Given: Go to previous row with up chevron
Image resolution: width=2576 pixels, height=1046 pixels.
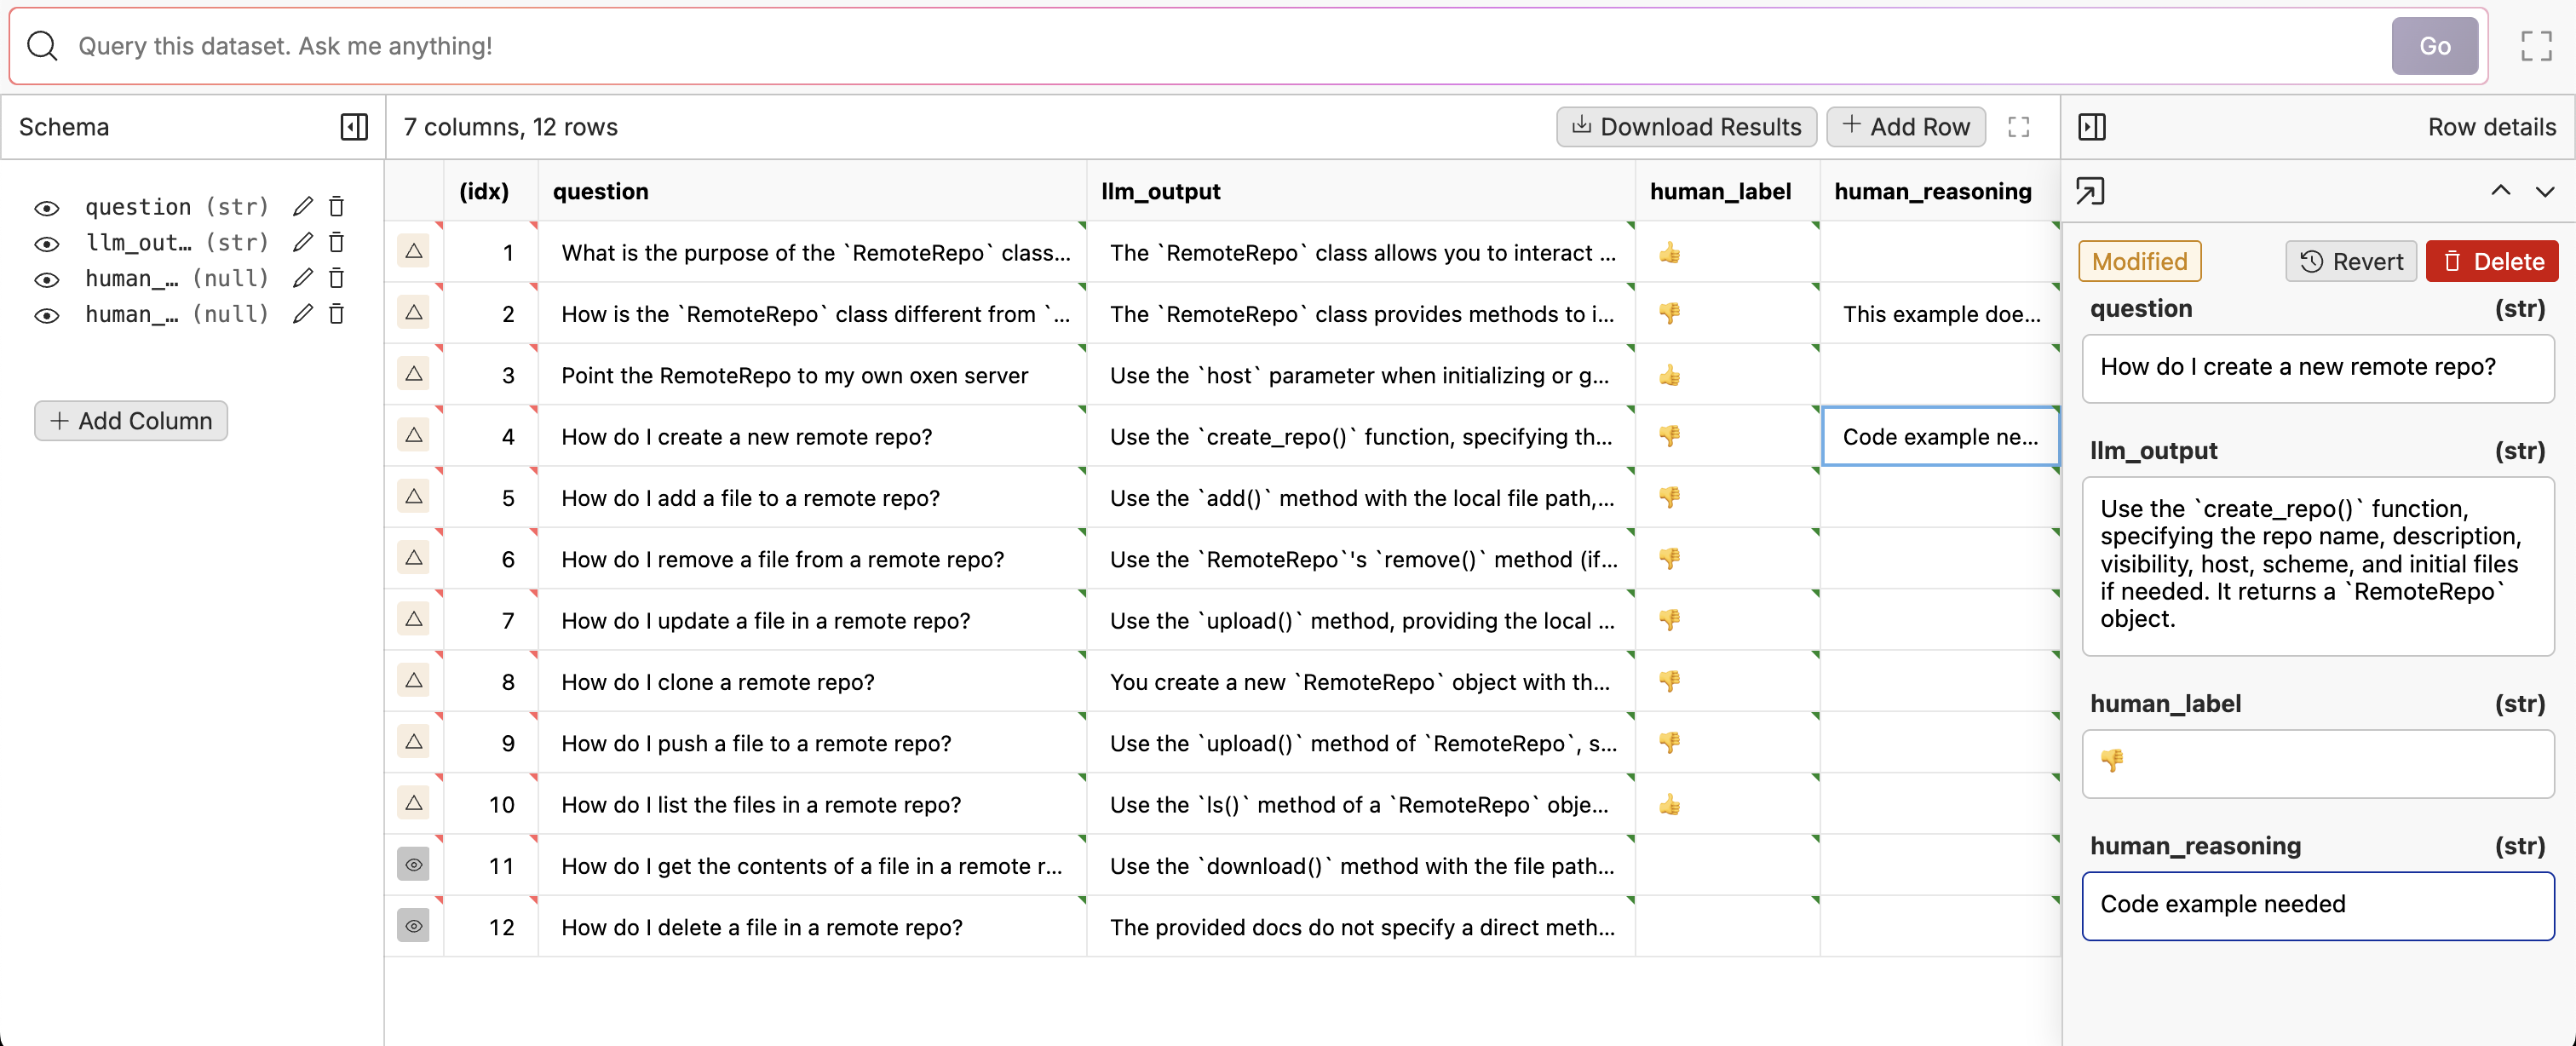Looking at the screenshot, I should click(x=2500, y=191).
